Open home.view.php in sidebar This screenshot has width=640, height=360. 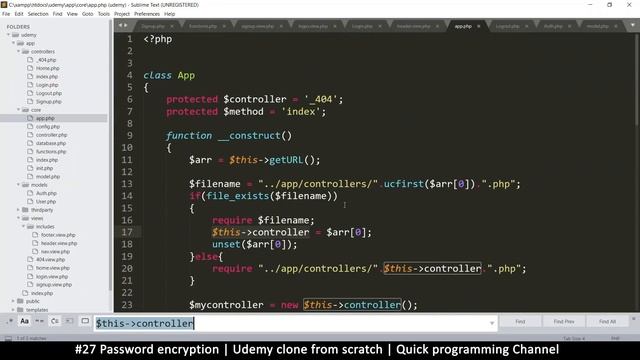(53, 268)
